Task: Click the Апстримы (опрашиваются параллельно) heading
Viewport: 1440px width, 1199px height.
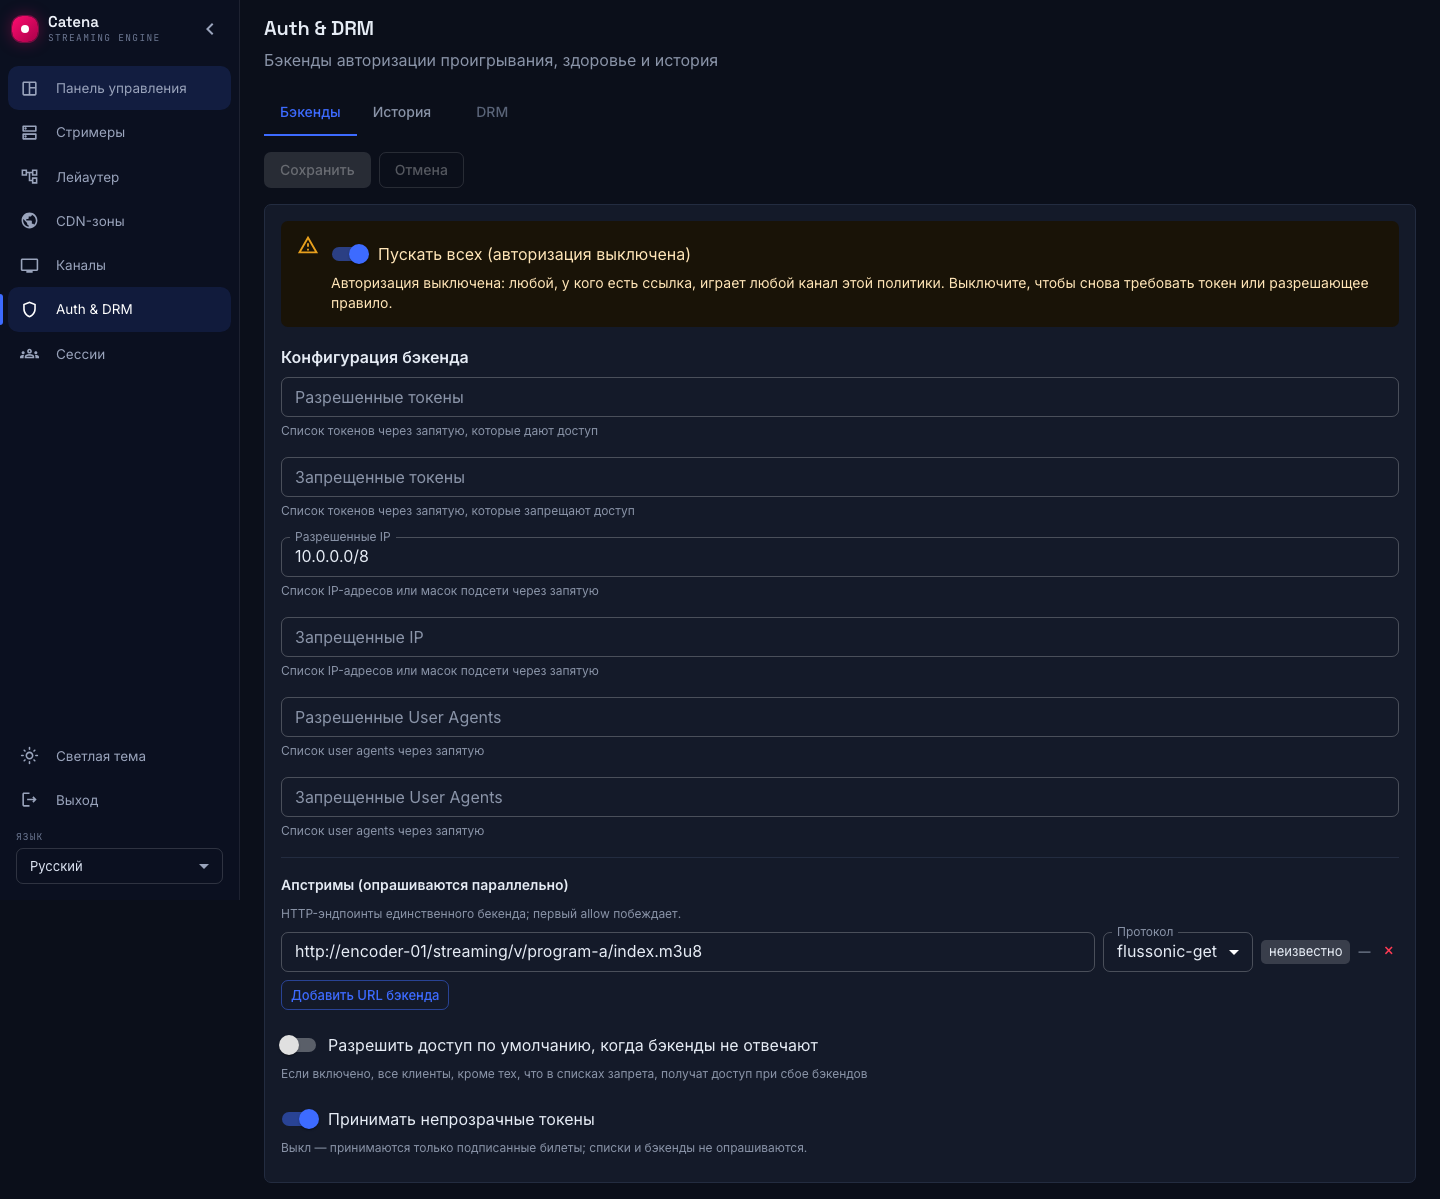Action: tap(425, 885)
